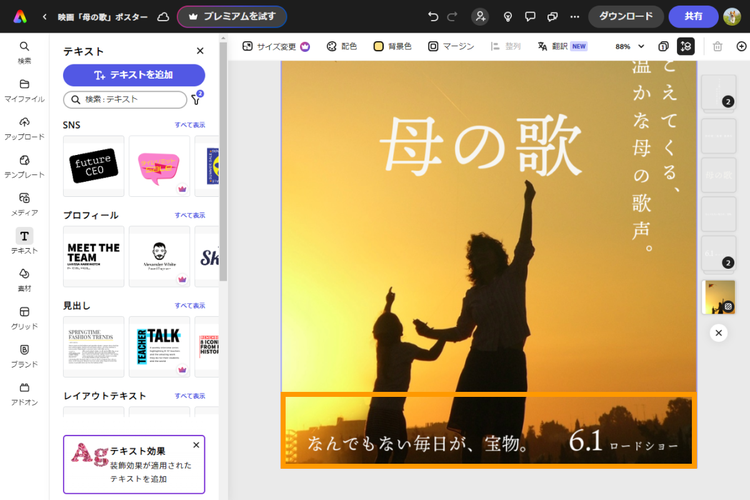Image resolution: width=750 pixels, height=500 pixels.
Task: Open アップロード in the sidebar
Action: coord(24,128)
